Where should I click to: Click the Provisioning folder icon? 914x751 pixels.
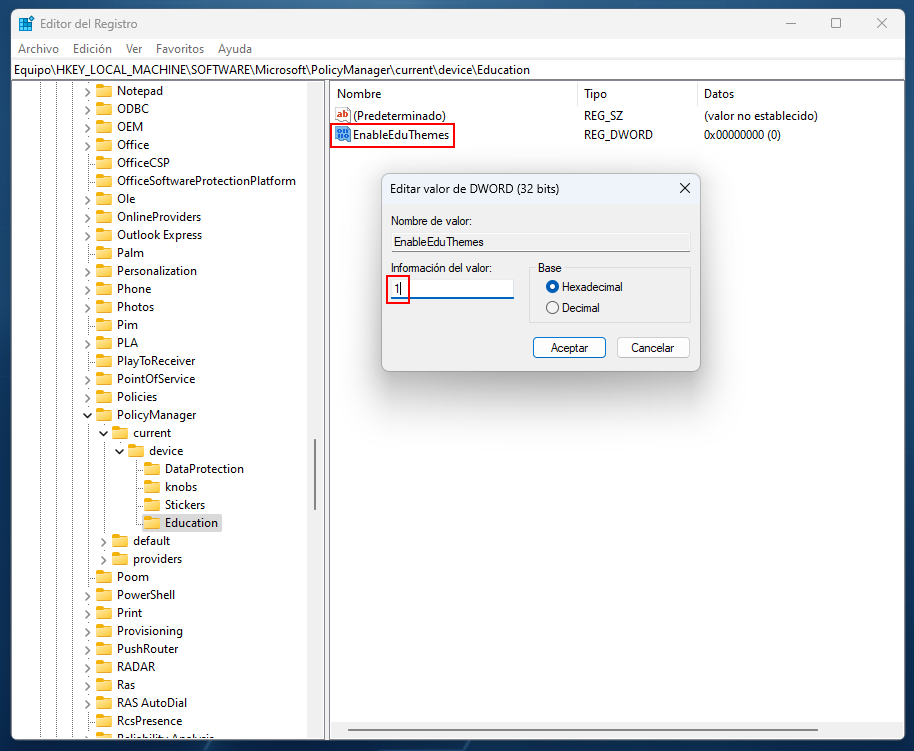point(104,631)
